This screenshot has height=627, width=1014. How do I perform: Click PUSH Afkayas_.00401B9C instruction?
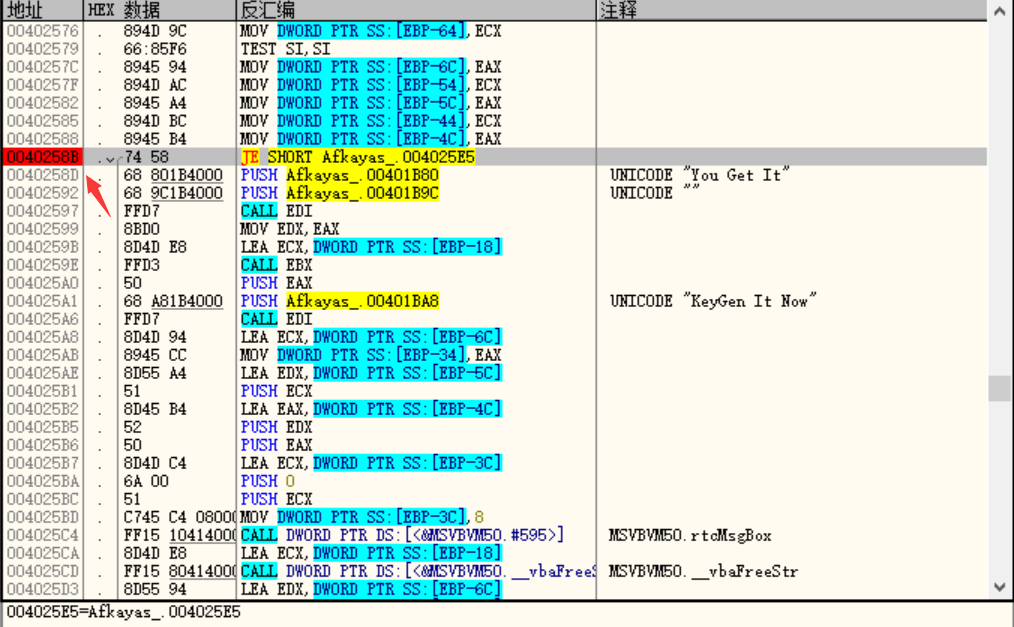point(340,193)
